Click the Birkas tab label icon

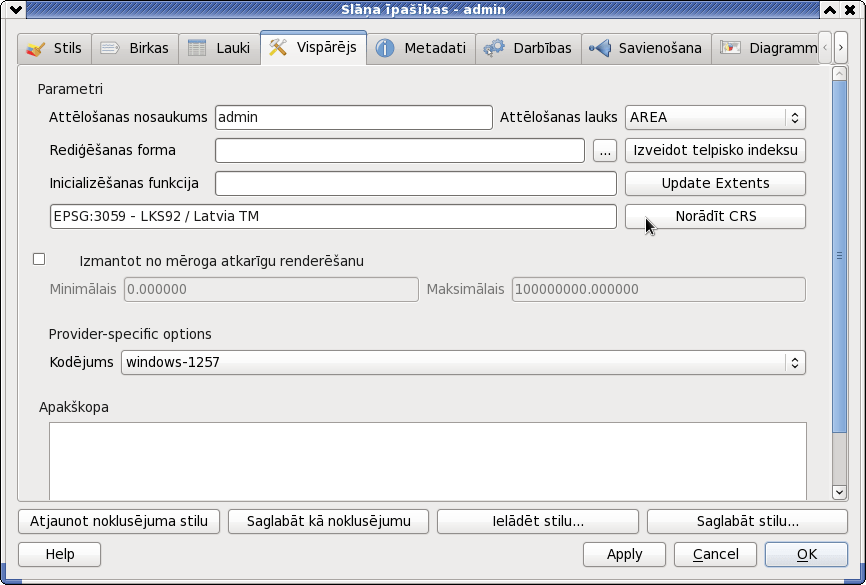coord(109,49)
